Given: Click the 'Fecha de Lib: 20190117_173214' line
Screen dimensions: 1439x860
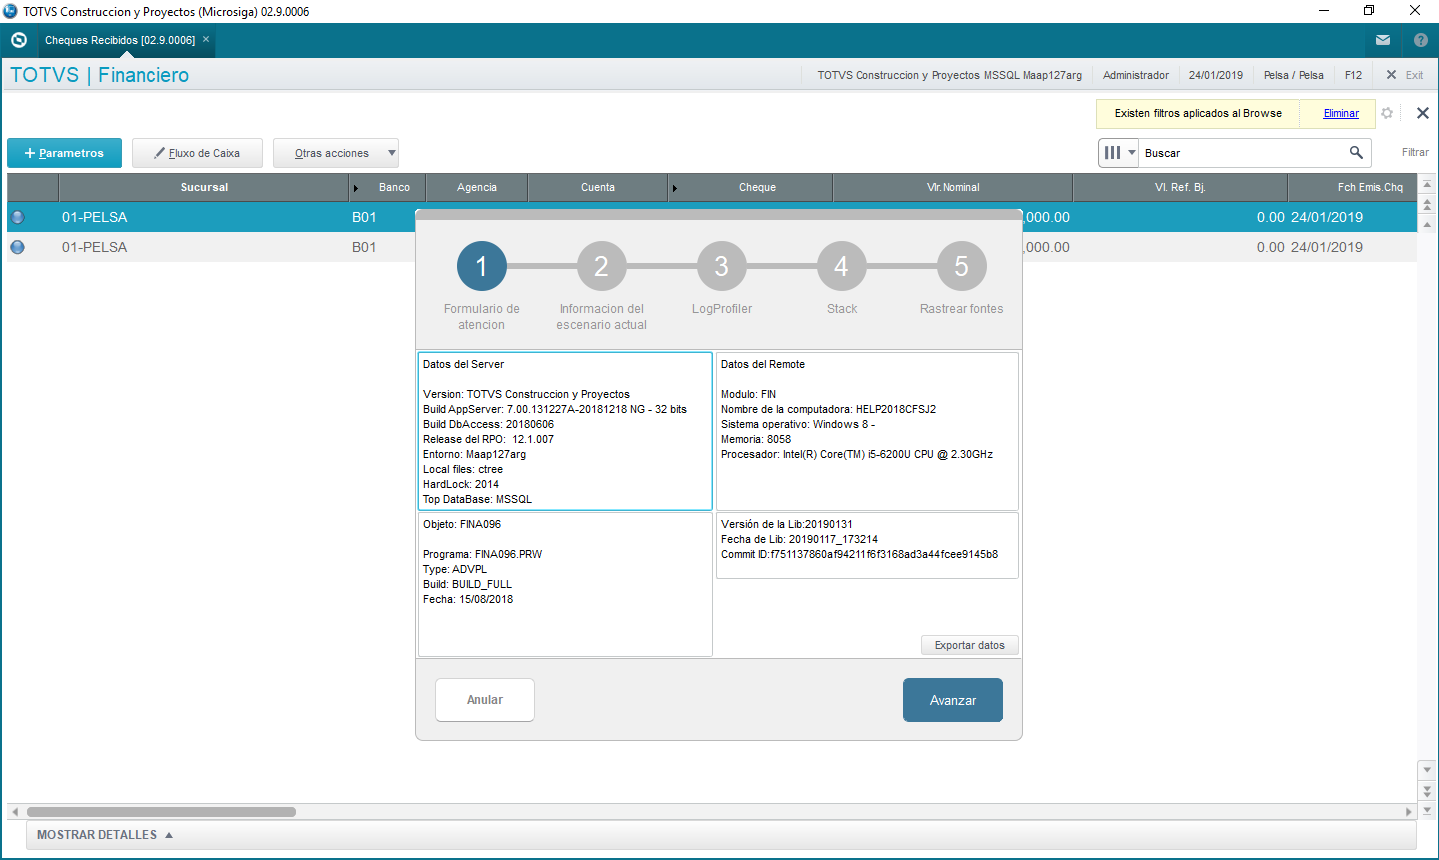Looking at the screenshot, I should 799,539.
